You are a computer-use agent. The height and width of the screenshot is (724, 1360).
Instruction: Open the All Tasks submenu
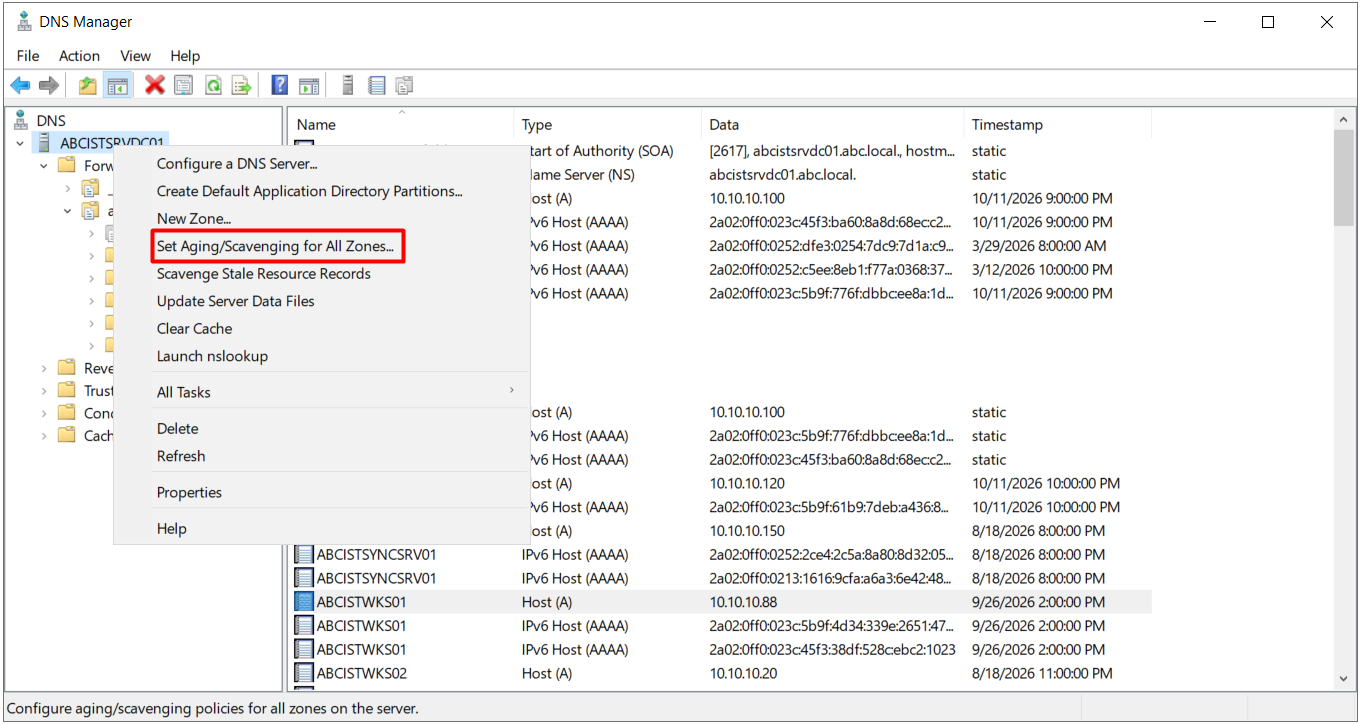coord(321,392)
